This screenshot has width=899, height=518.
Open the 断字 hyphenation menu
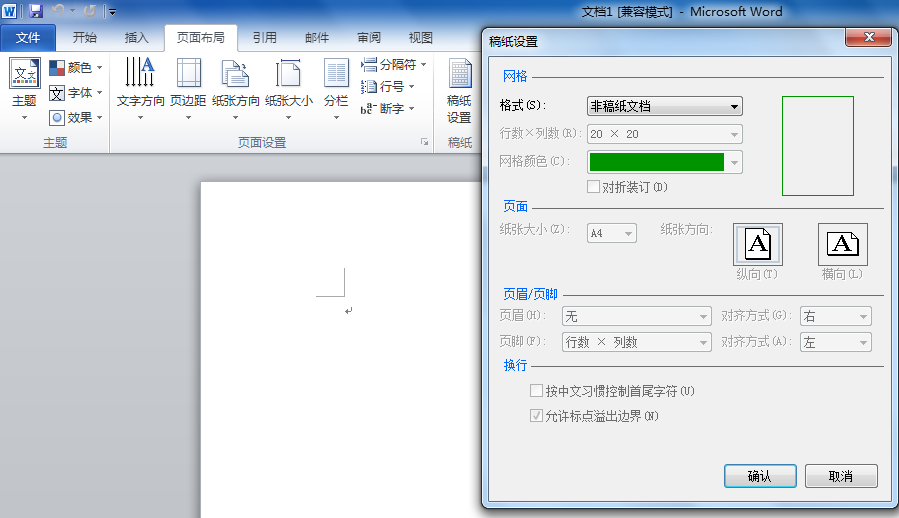(x=388, y=108)
